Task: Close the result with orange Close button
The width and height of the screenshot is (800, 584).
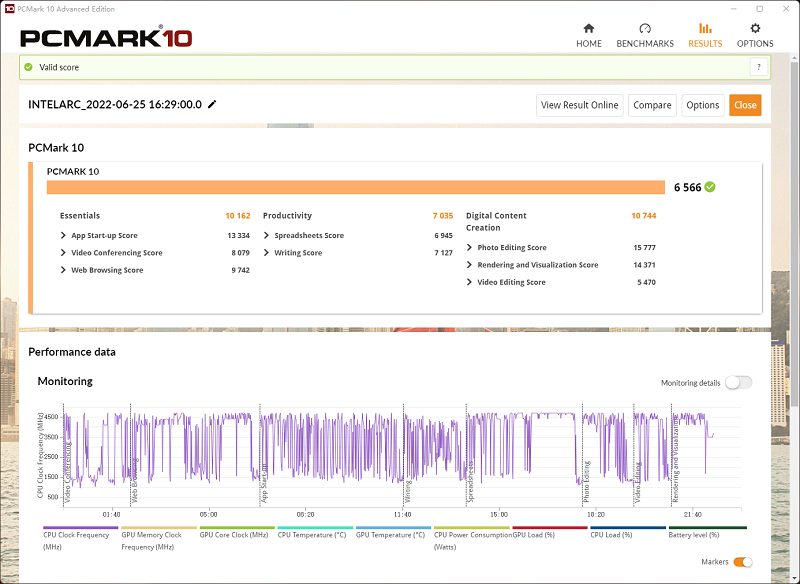Action: (x=745, y=105)
